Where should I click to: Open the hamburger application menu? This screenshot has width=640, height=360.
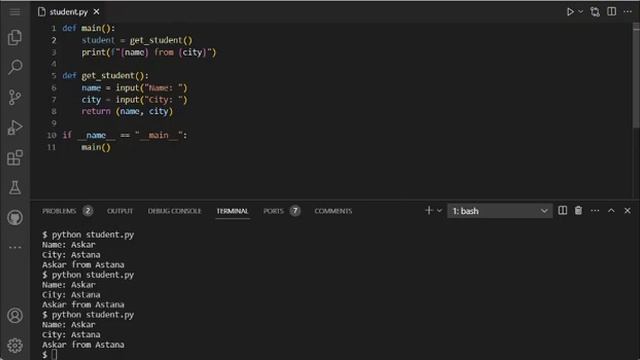15,12
